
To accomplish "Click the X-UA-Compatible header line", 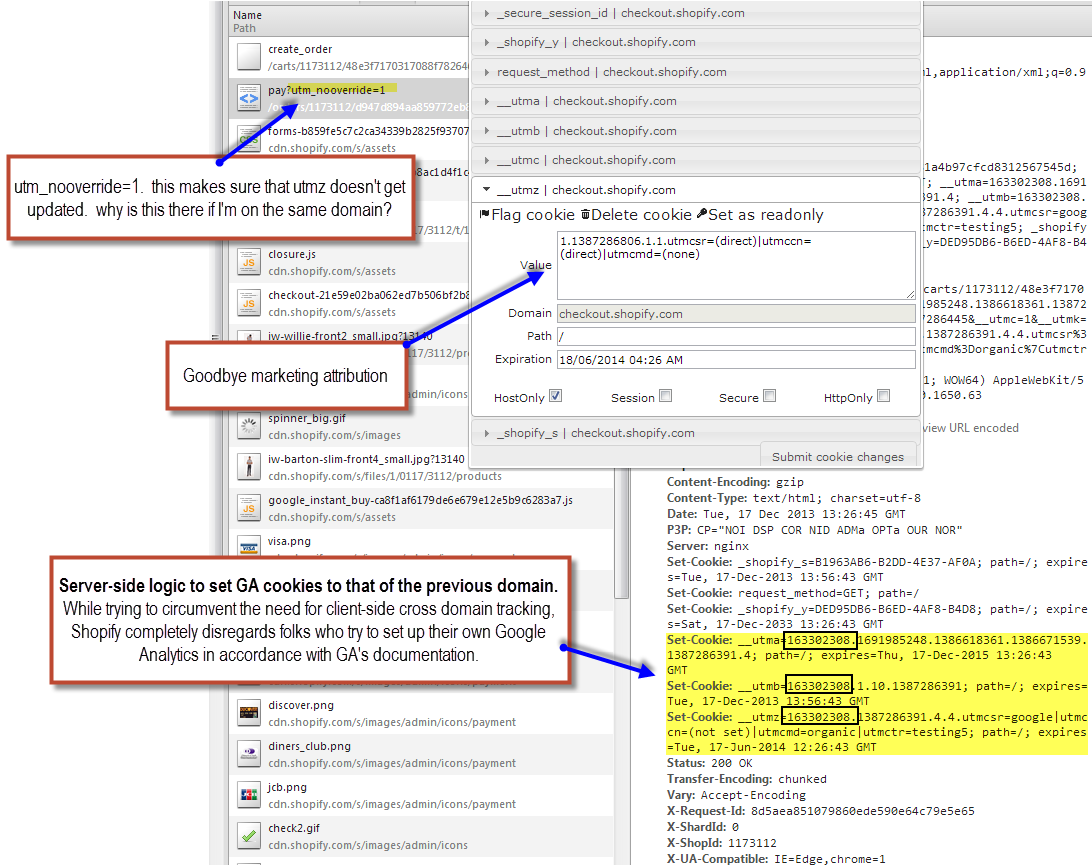I will (x=776, y=859).
